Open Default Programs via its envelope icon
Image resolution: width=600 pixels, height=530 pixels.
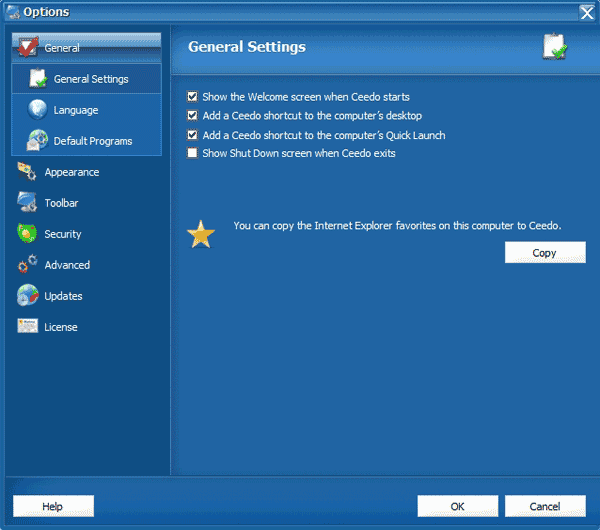tap(37, 140)
